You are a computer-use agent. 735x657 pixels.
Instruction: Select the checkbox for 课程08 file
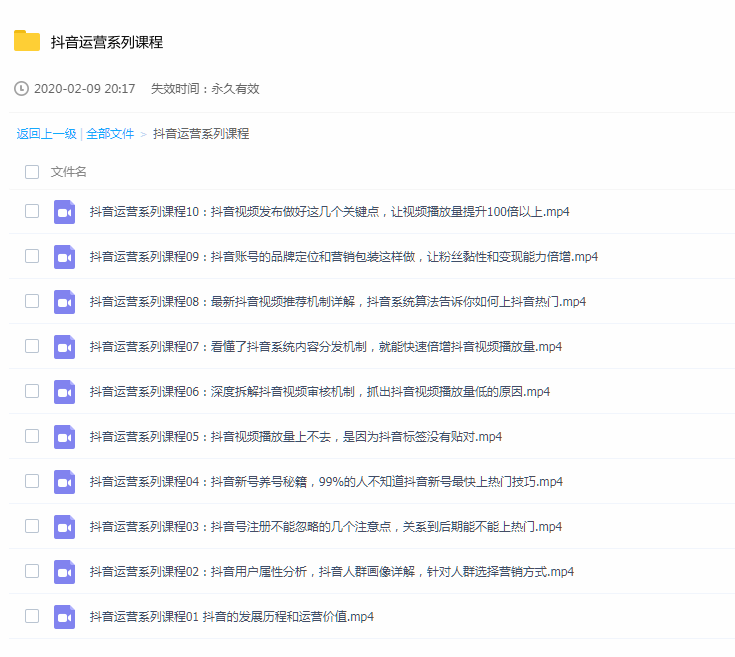[32, 301]
